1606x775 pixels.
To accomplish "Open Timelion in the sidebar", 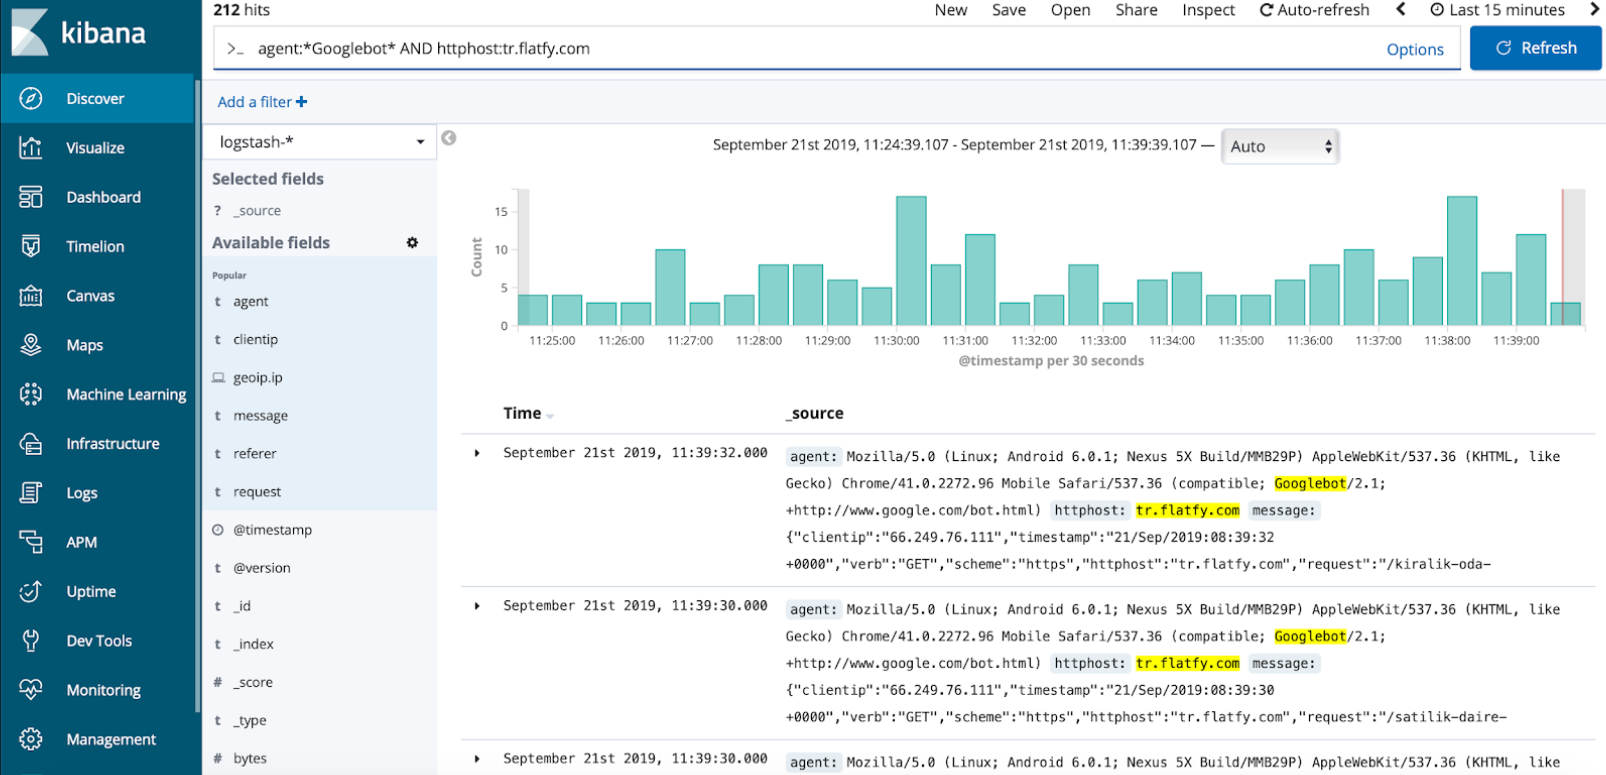I will coord(97,246).
